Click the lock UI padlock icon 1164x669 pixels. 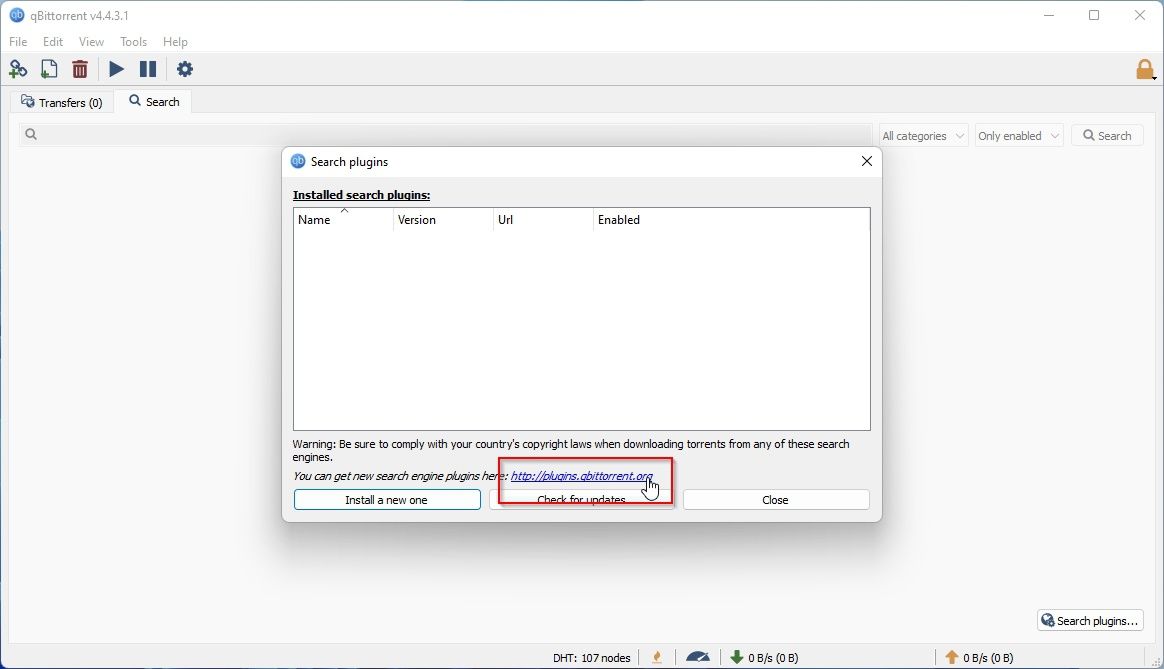pos(1145,69)
